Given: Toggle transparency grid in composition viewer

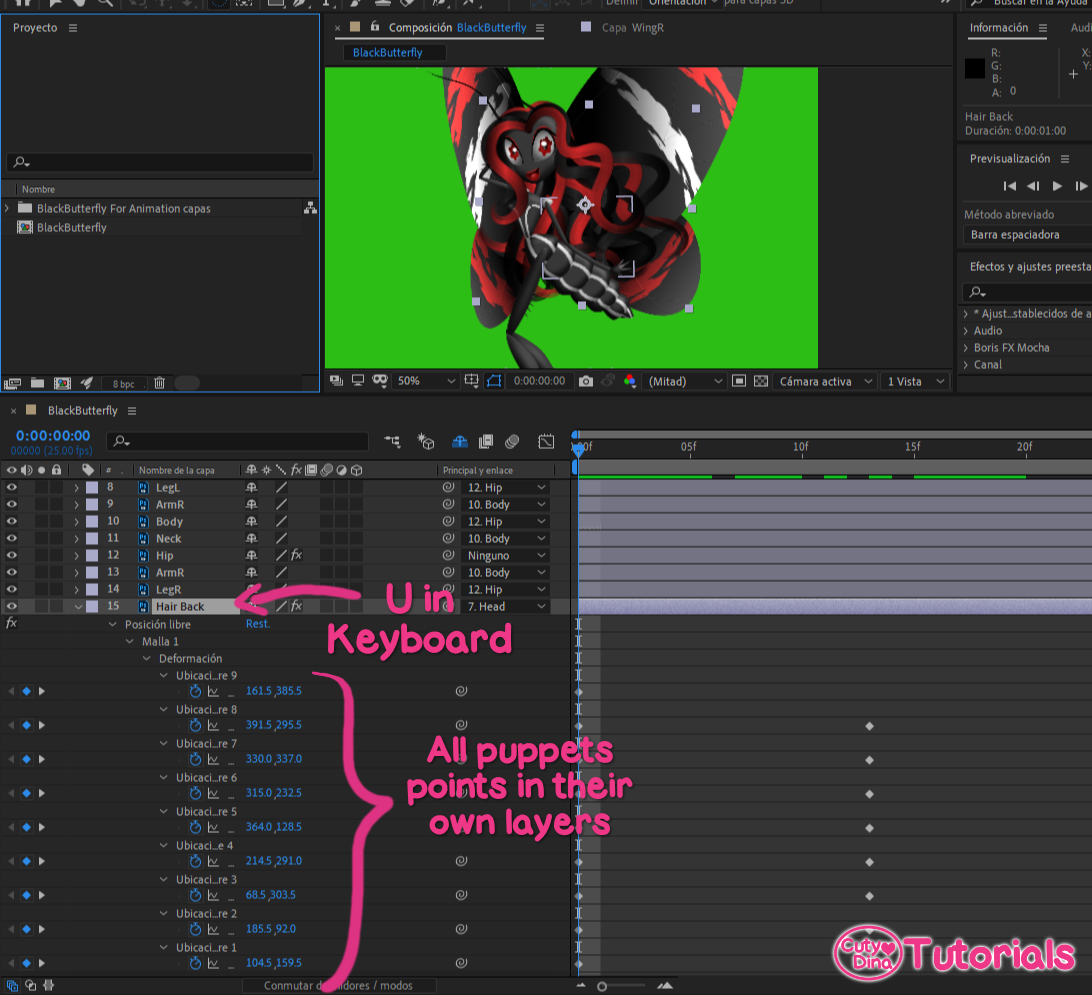Looking at the screenshot, I should point(761,381).
